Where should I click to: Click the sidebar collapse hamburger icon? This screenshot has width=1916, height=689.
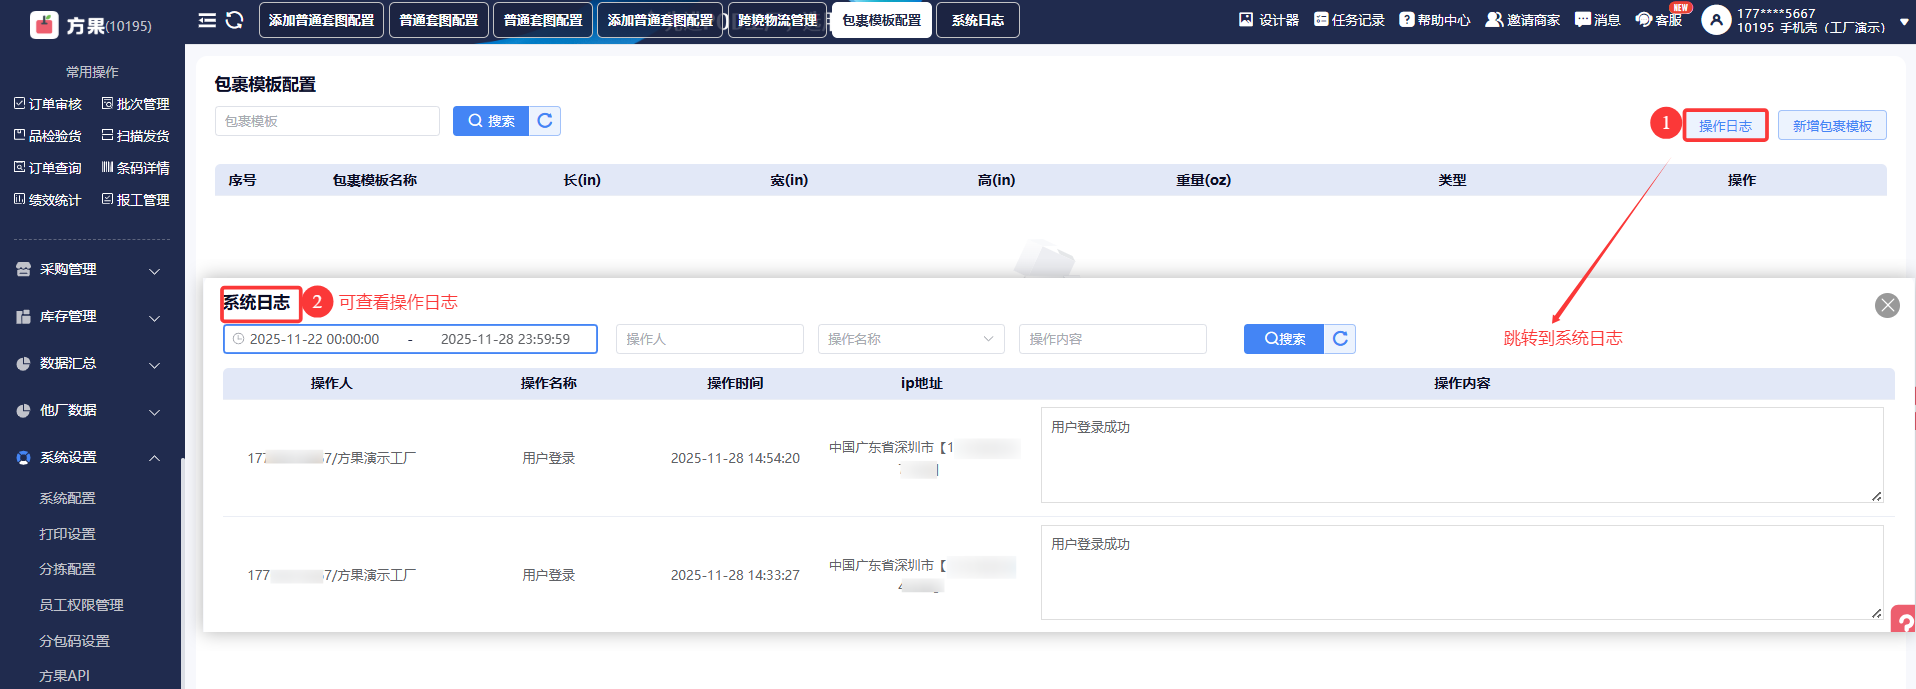[207, 20]
